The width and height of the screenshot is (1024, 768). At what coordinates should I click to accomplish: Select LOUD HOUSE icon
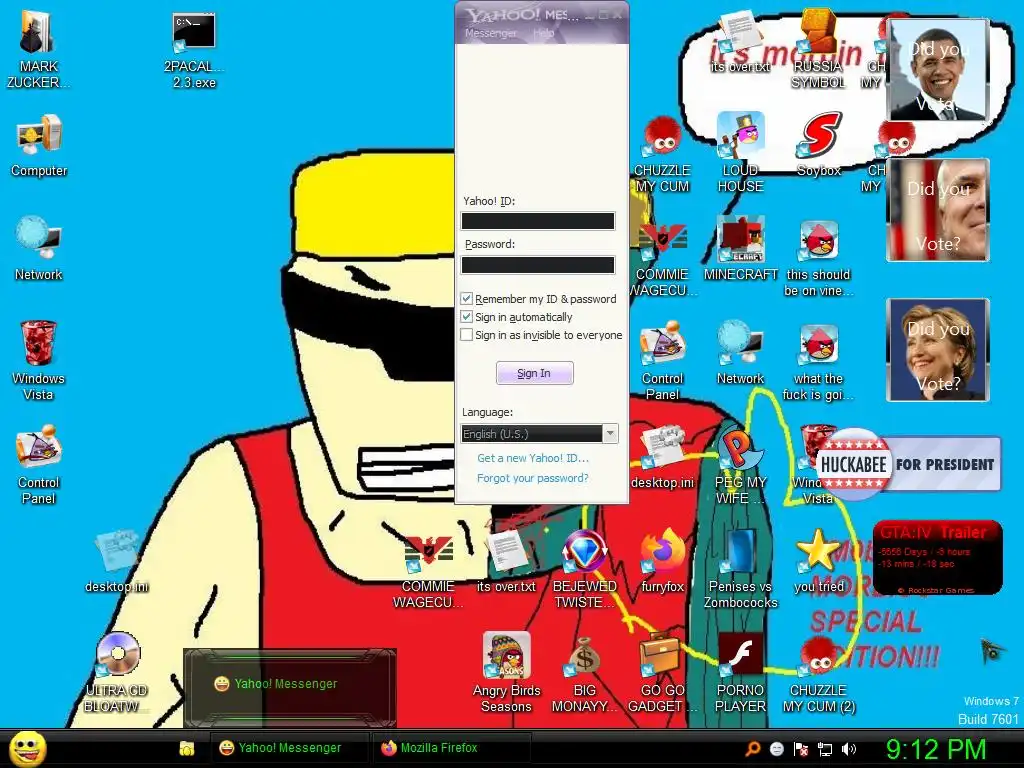(x=740, y=152)
